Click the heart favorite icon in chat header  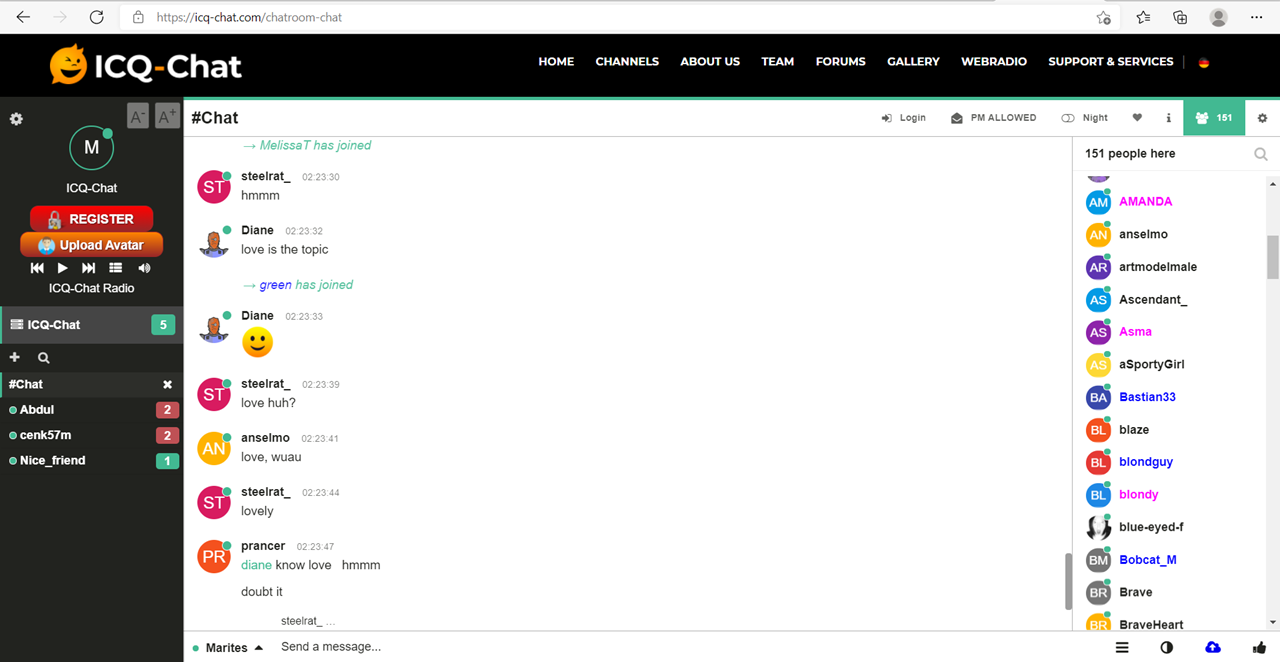1137,118
